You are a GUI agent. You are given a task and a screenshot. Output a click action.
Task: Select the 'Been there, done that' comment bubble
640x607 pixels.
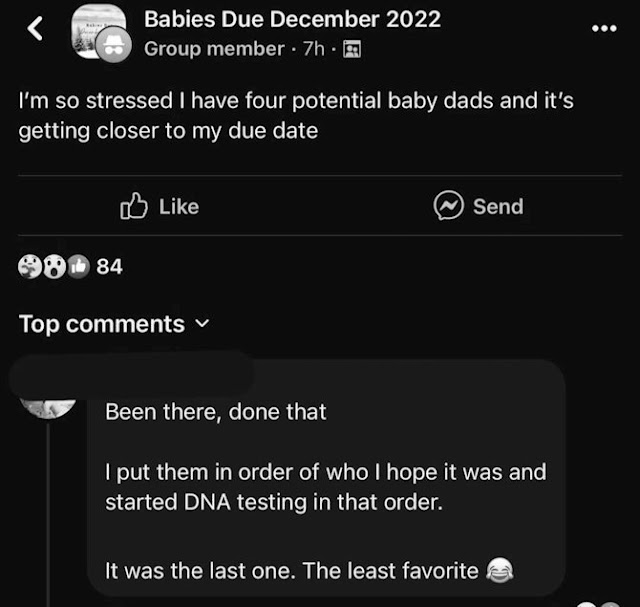point(326,478)
